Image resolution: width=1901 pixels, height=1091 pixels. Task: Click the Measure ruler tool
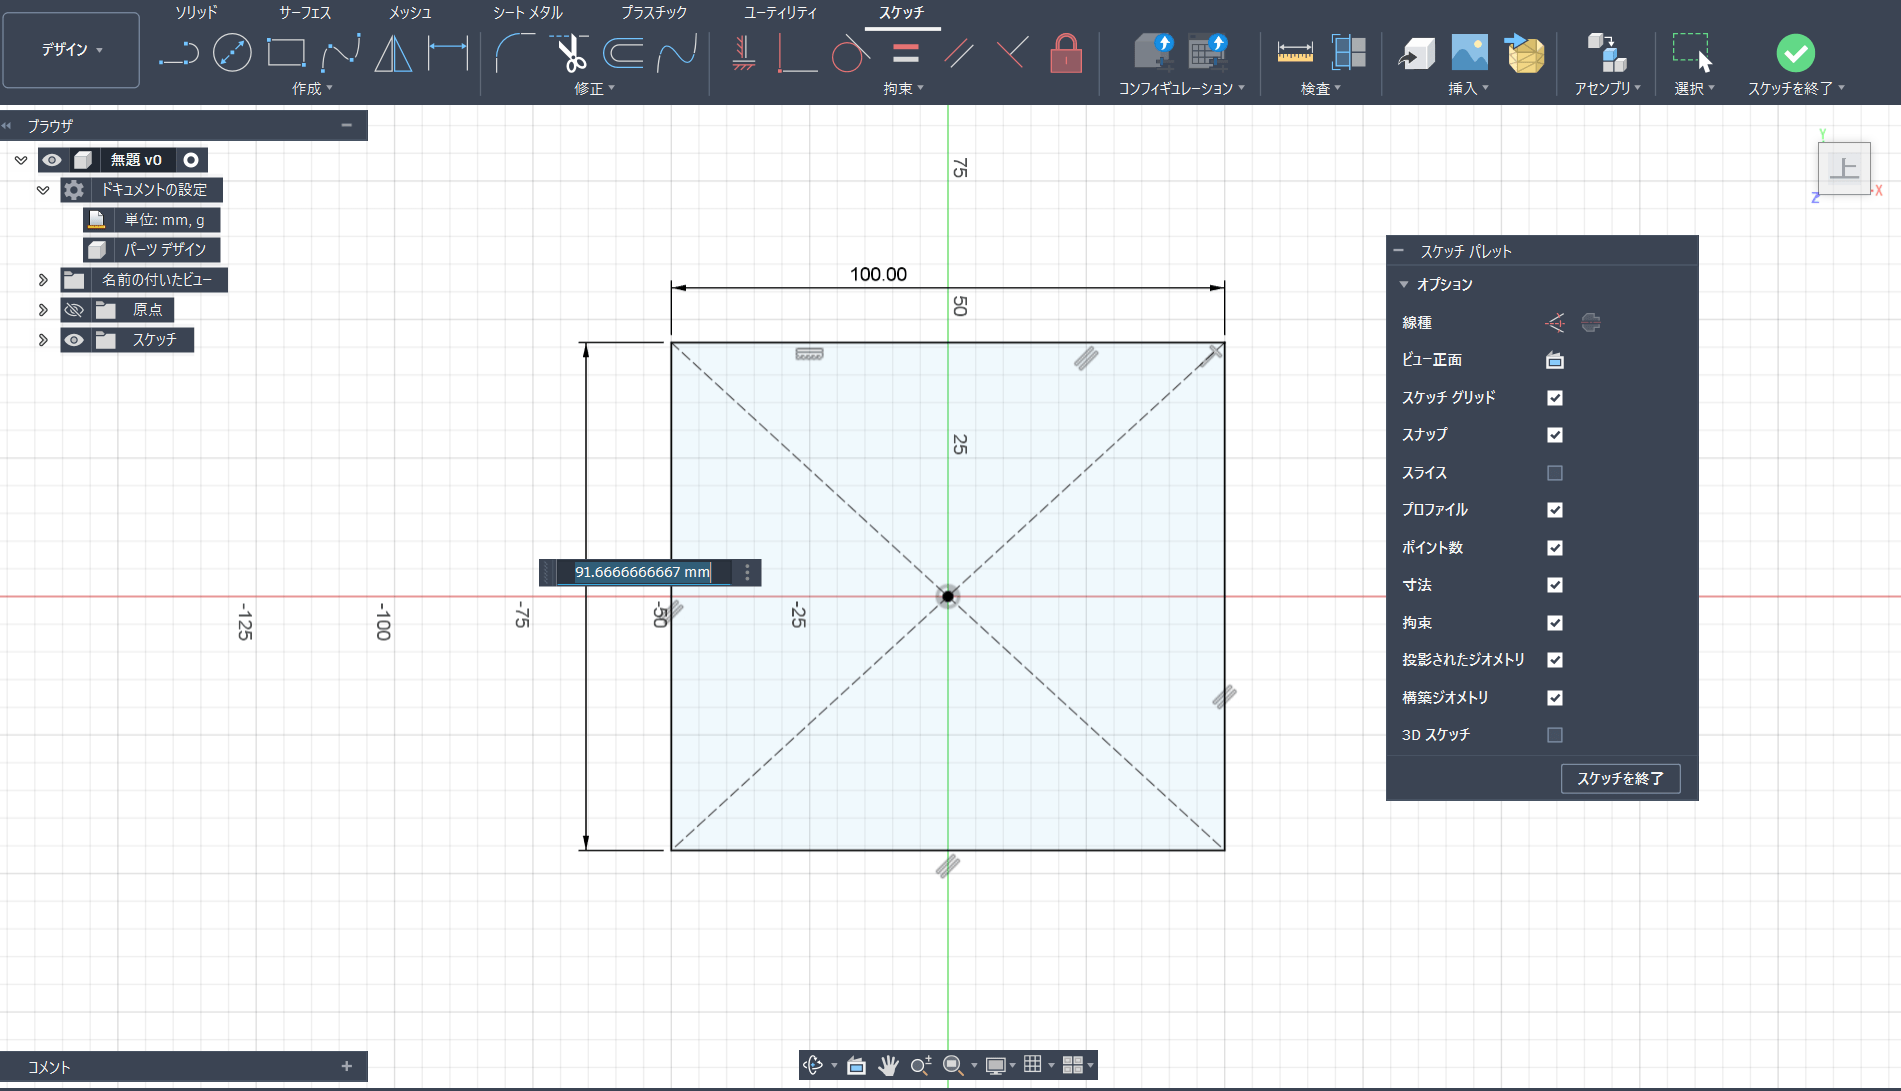coord(1295,53)
